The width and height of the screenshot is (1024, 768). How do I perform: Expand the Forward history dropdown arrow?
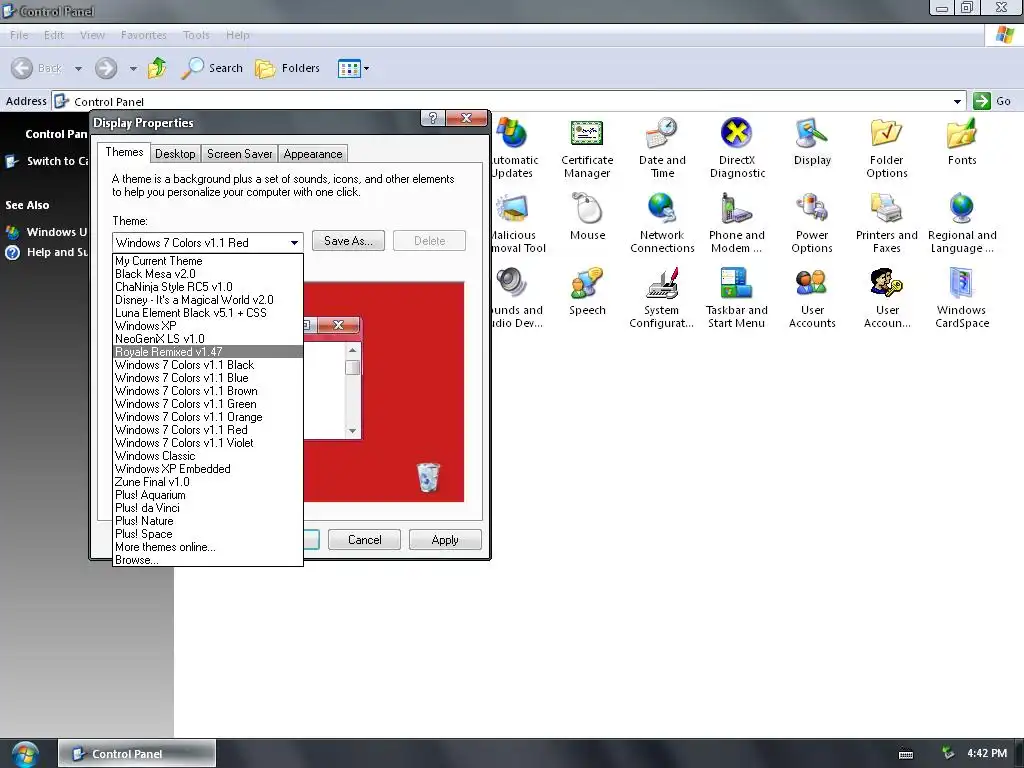click(x=133, y=69)
